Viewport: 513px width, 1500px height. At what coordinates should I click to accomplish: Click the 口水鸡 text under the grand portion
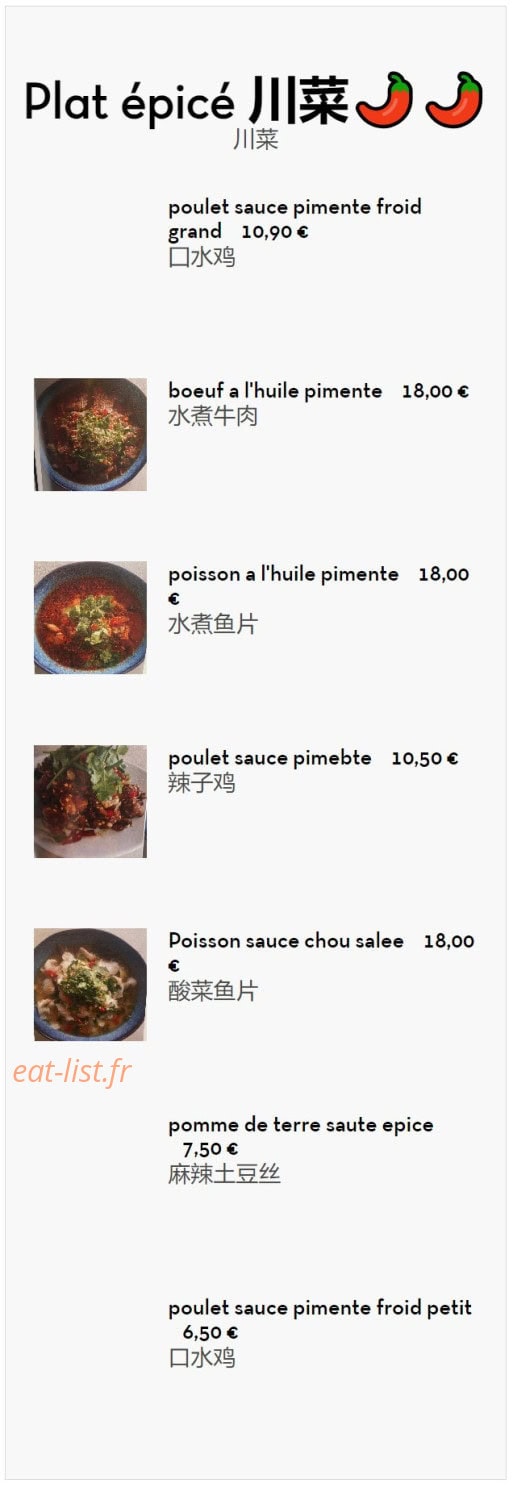click(x=201, y=257)
